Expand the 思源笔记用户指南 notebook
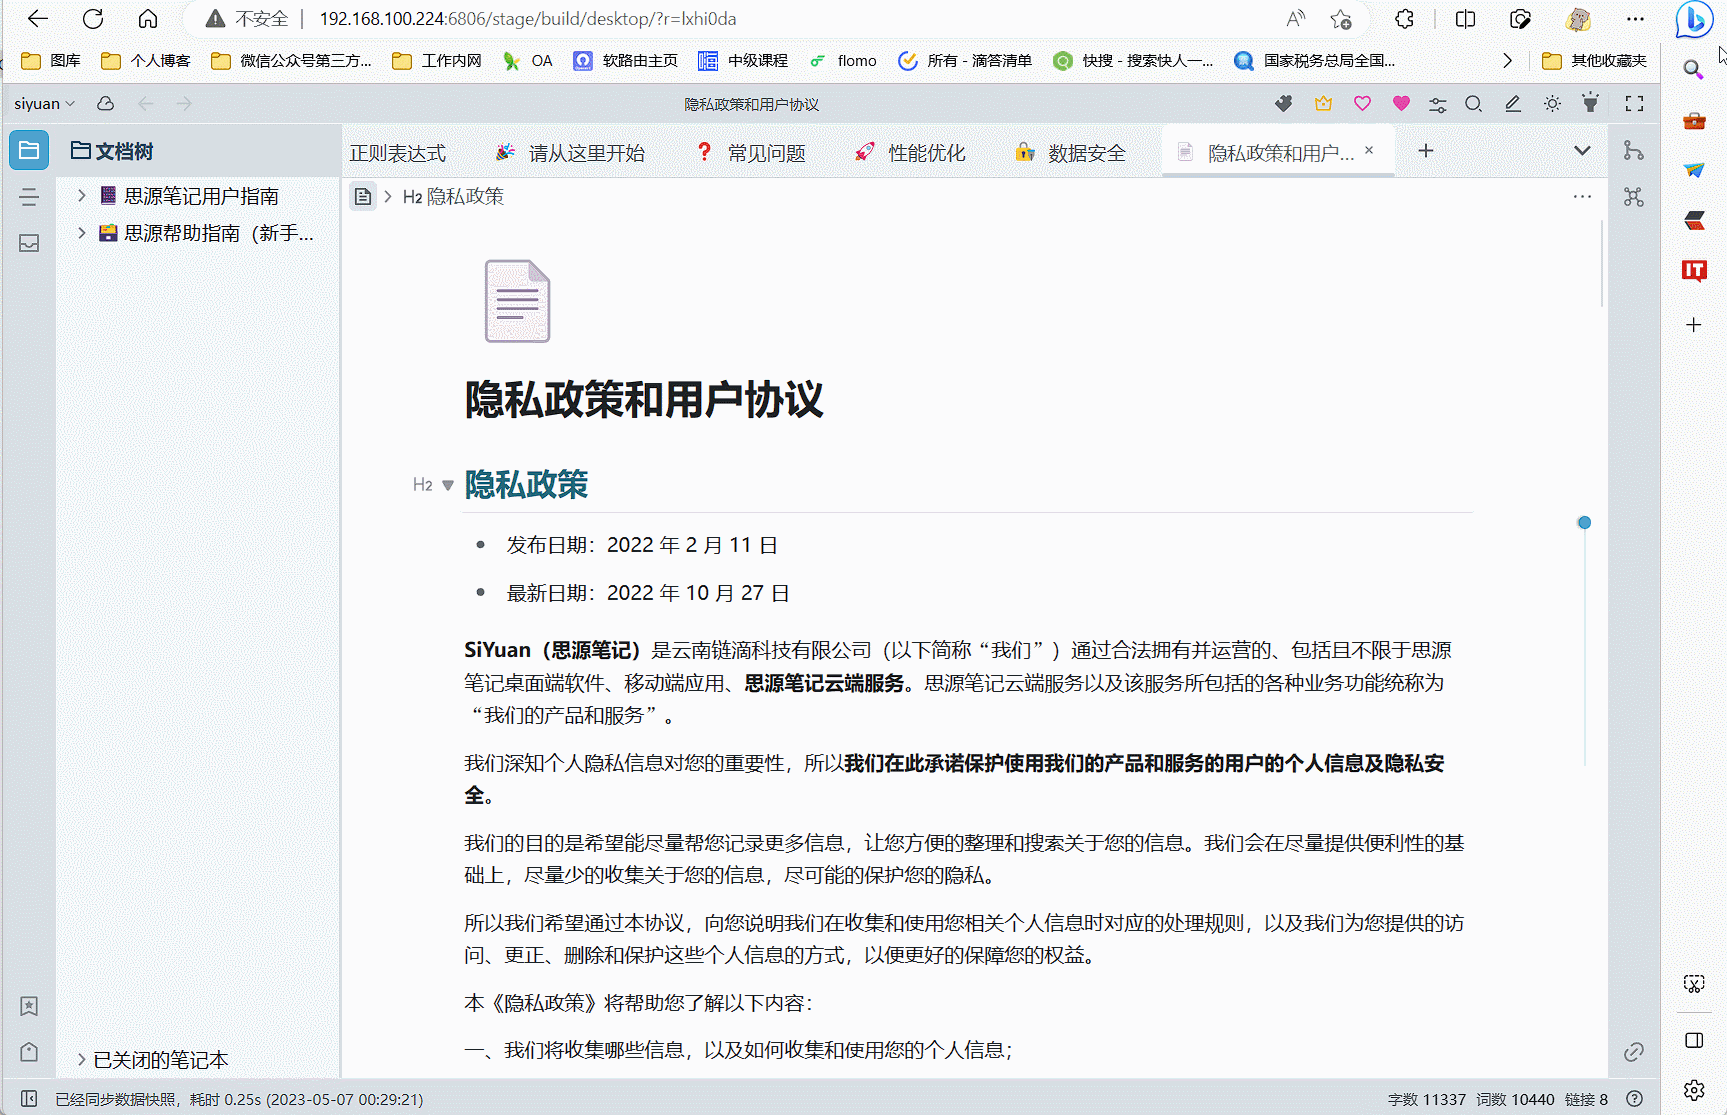1727x1115 pixels. pyautogui.click(x=82, y=196)
